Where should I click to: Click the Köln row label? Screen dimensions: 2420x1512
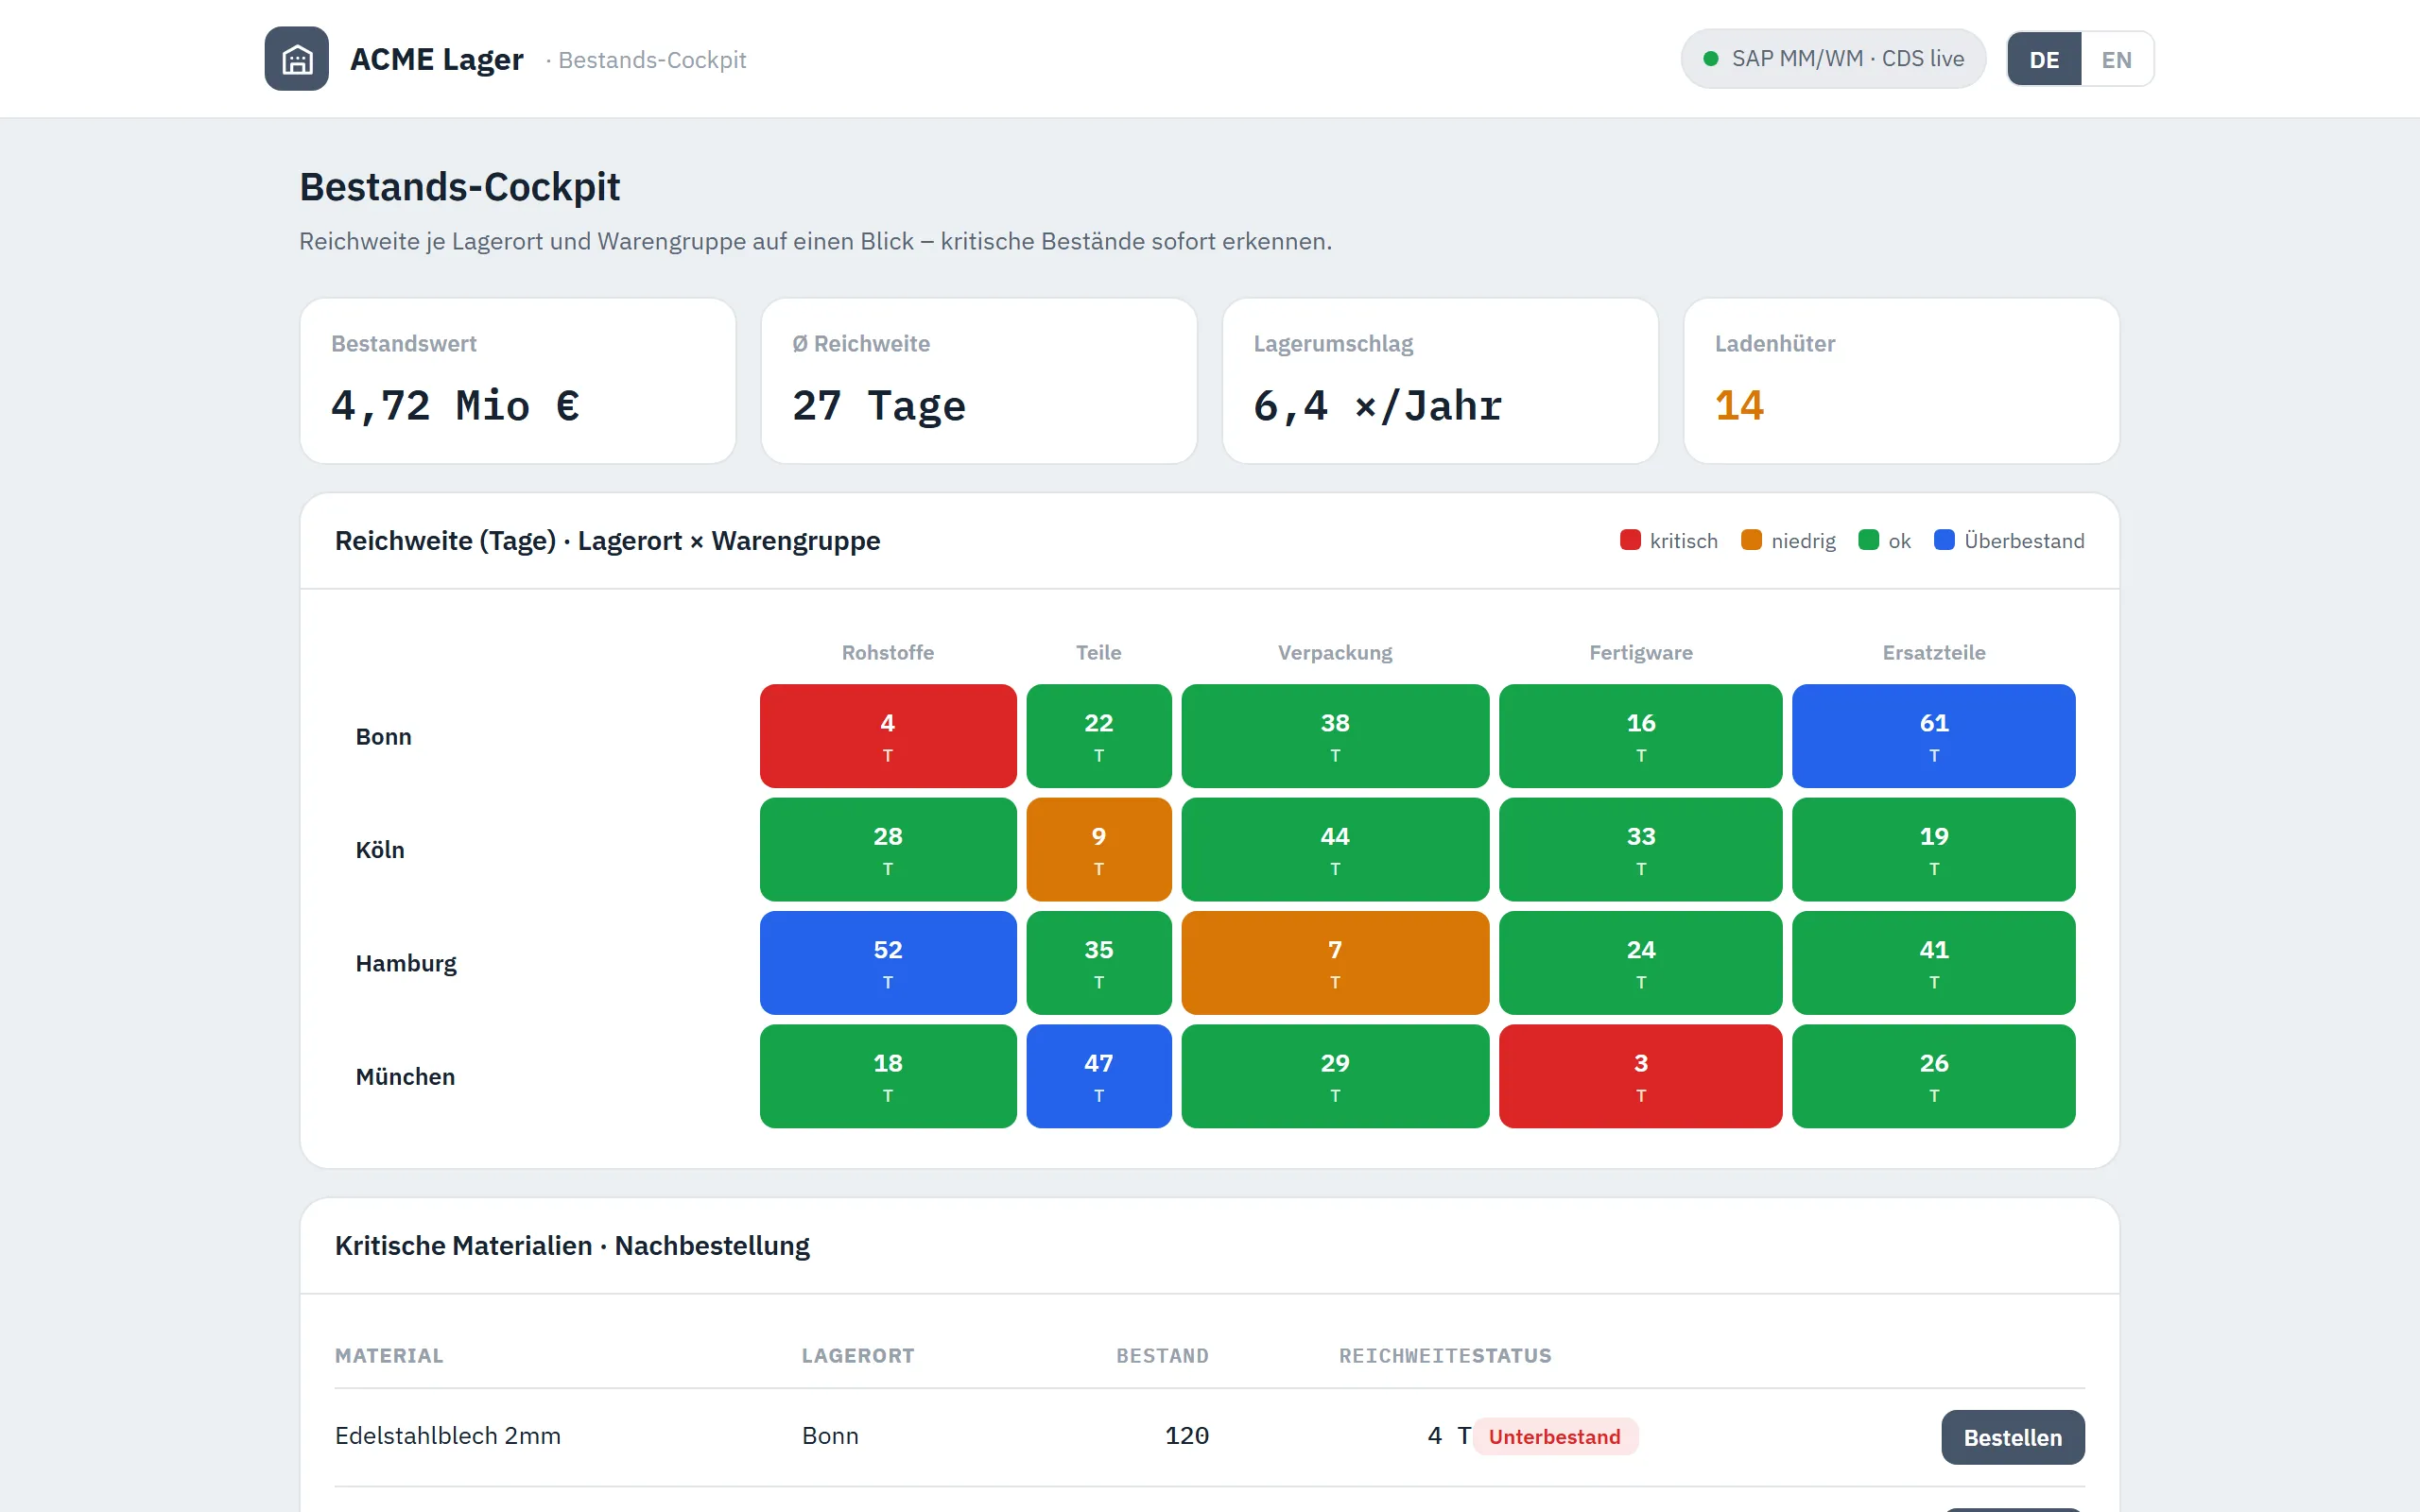380,849
